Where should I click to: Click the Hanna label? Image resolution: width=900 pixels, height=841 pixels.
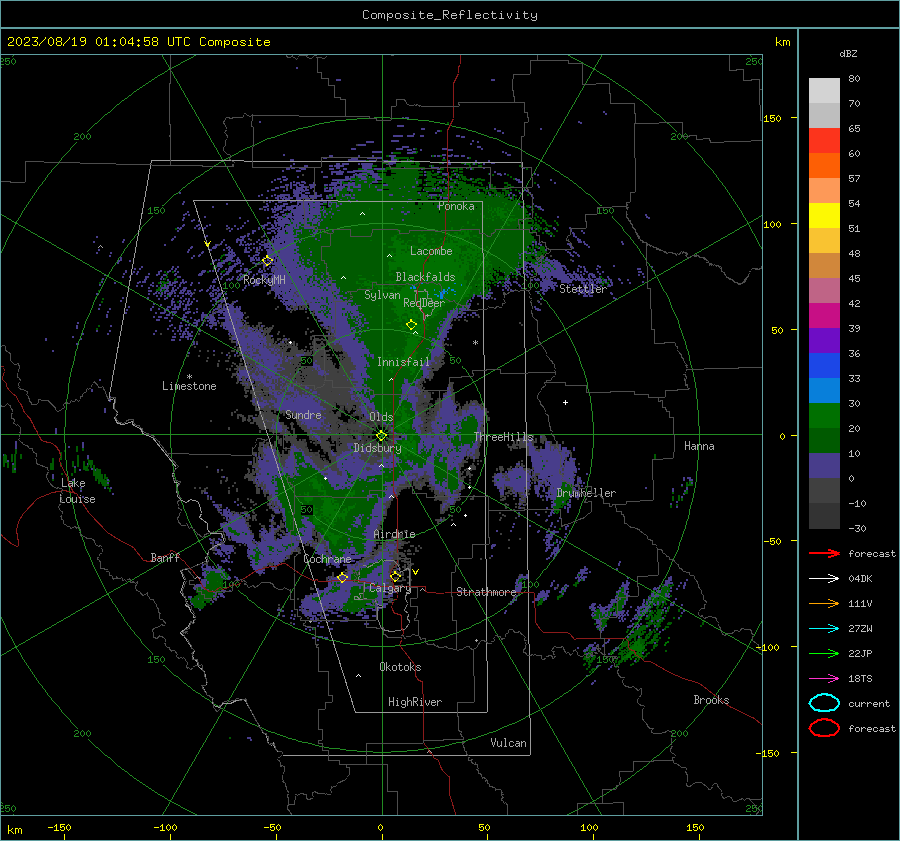[x=699, y=446]
